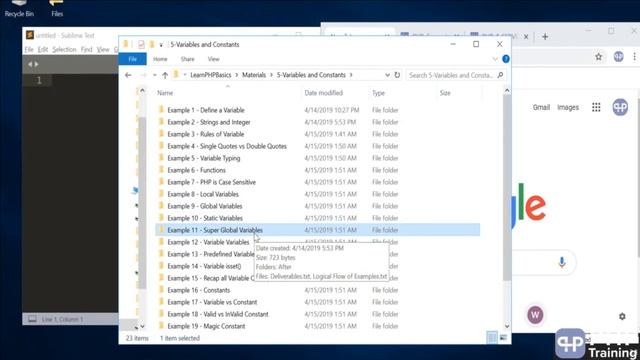Open Sublime Text Selection menu
This screenshot has height=360, width=640.
pyautogui.click(x=64, y=49)
